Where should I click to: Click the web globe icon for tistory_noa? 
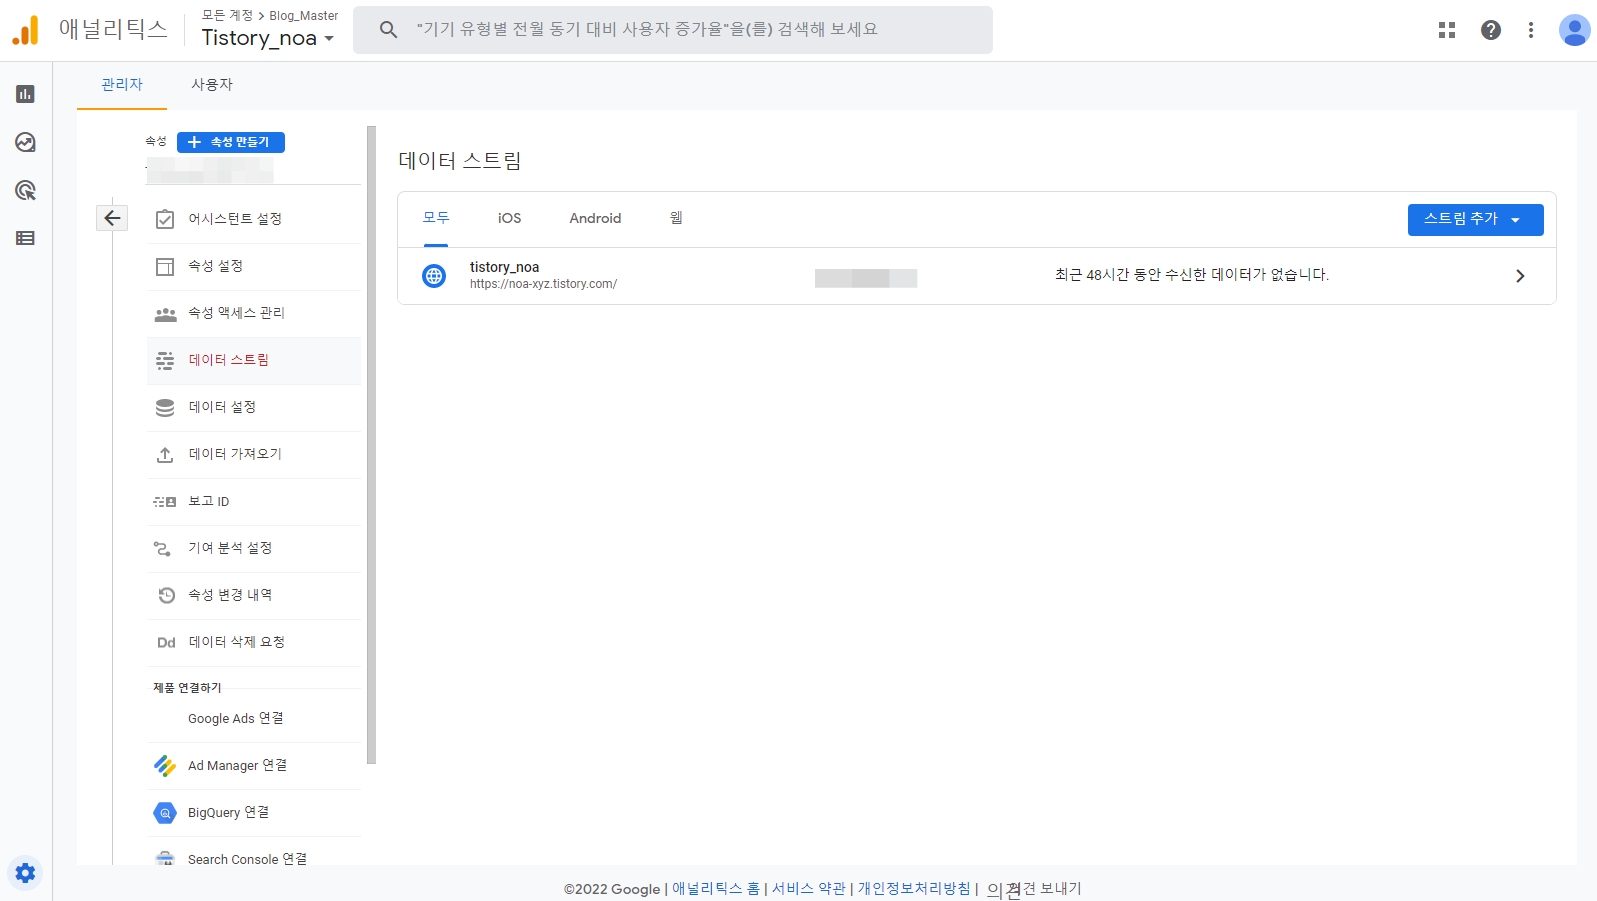(x=434, y=276)
